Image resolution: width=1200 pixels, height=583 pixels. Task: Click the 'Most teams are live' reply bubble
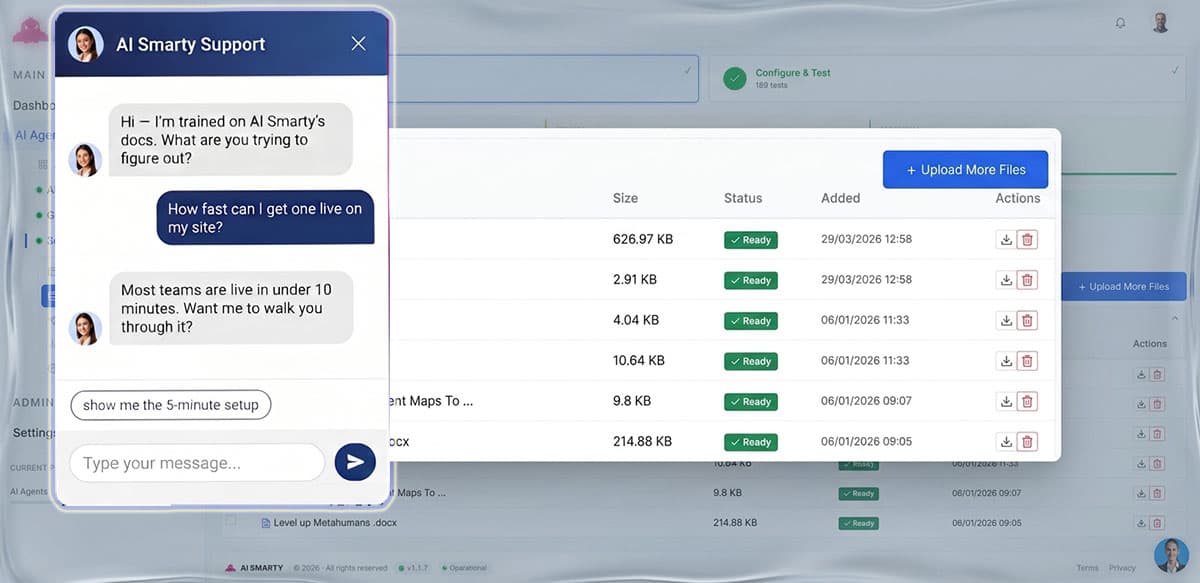coord(231,308)
